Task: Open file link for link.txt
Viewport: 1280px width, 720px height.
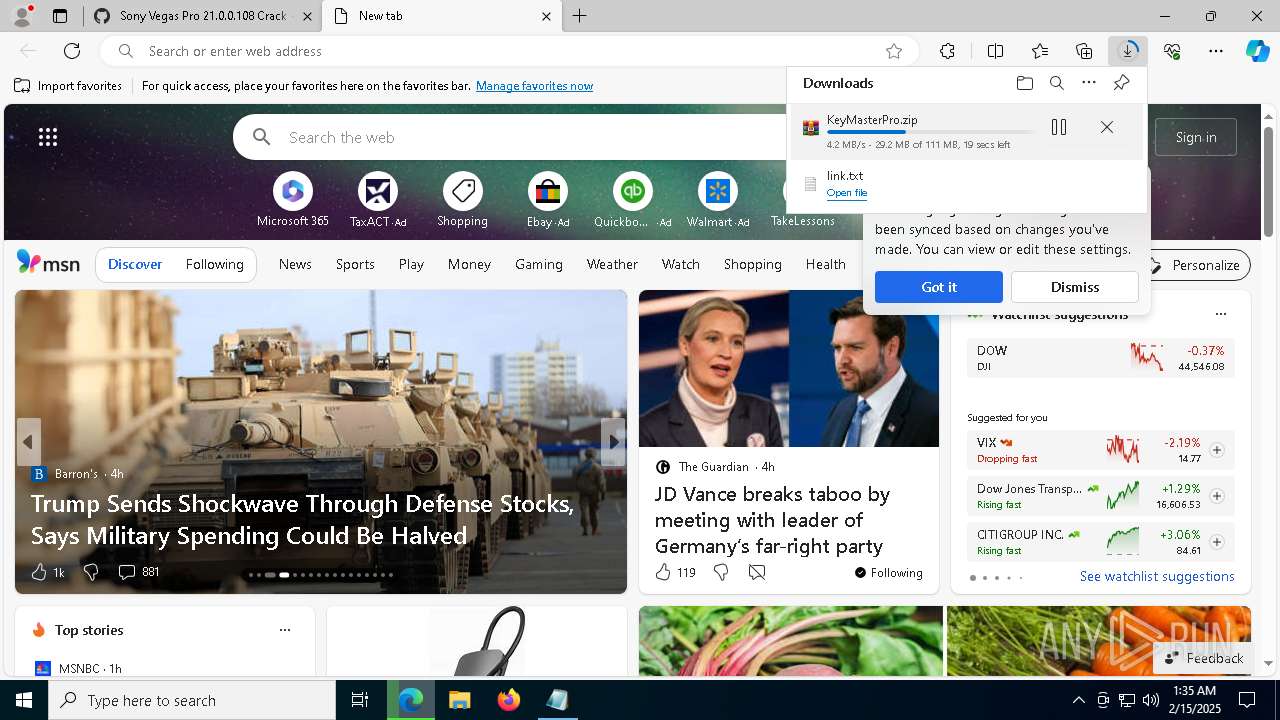Action: click(847, 193)
